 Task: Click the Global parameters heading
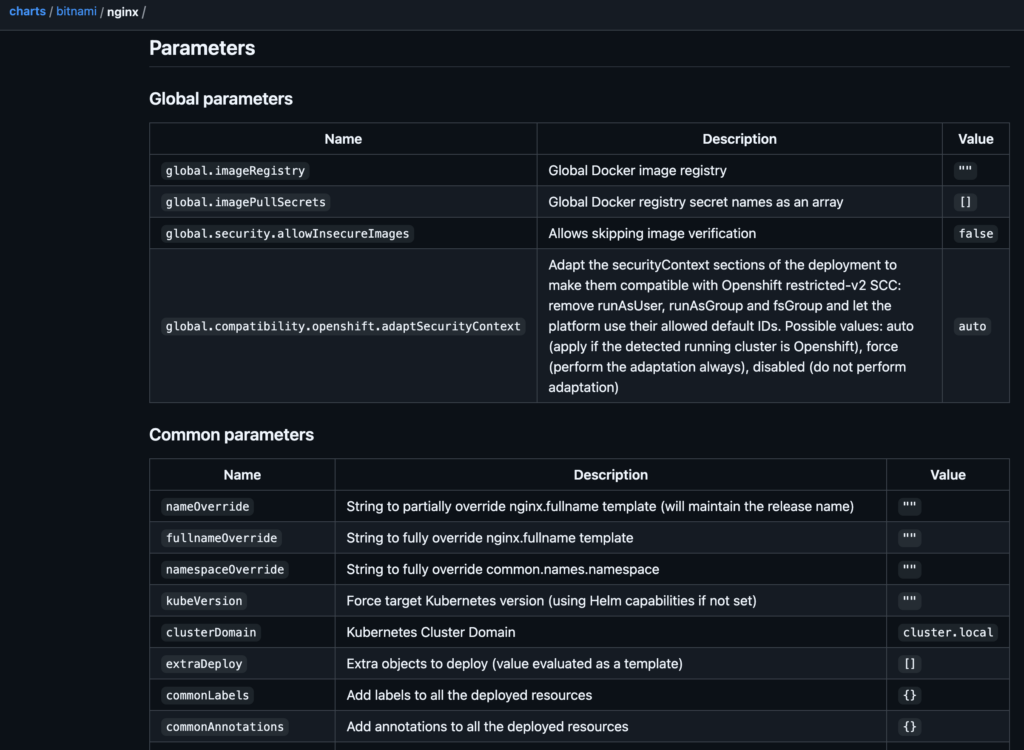[221, 99]
